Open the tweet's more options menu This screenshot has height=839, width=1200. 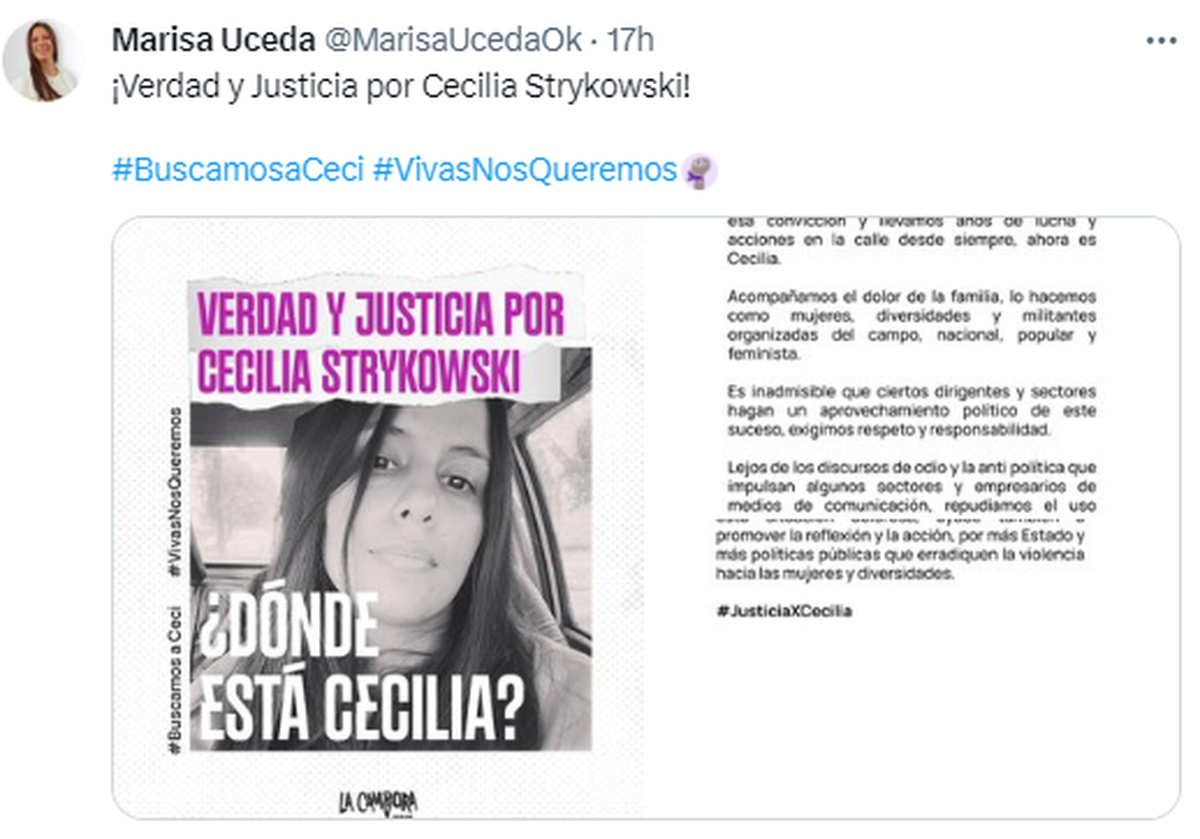[1161, 41]
